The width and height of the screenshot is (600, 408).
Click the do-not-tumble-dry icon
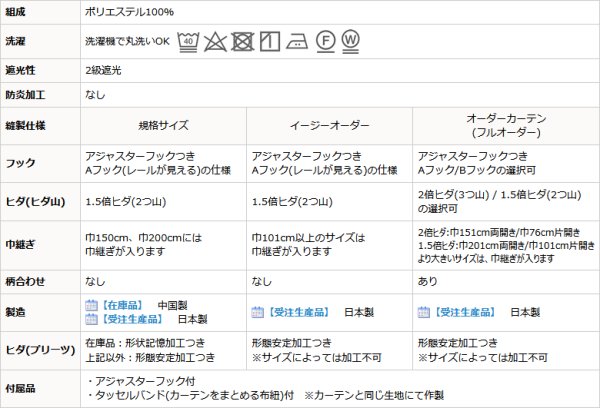pos(241,42)
